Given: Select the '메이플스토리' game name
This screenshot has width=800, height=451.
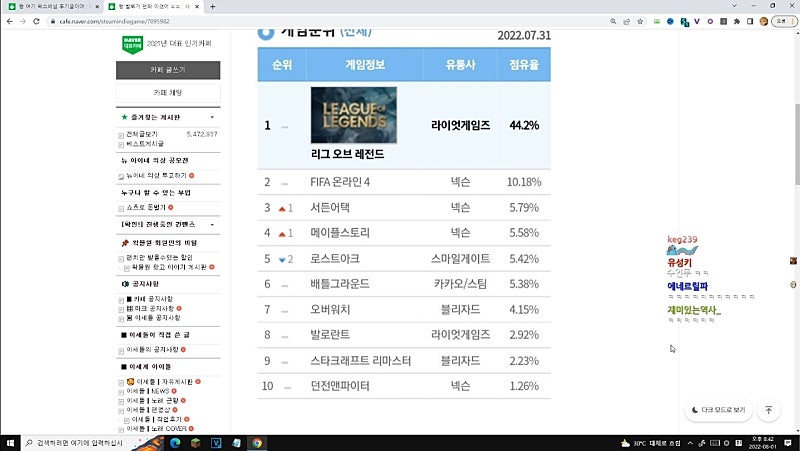Looking at the screenshot, I should 340,233.
